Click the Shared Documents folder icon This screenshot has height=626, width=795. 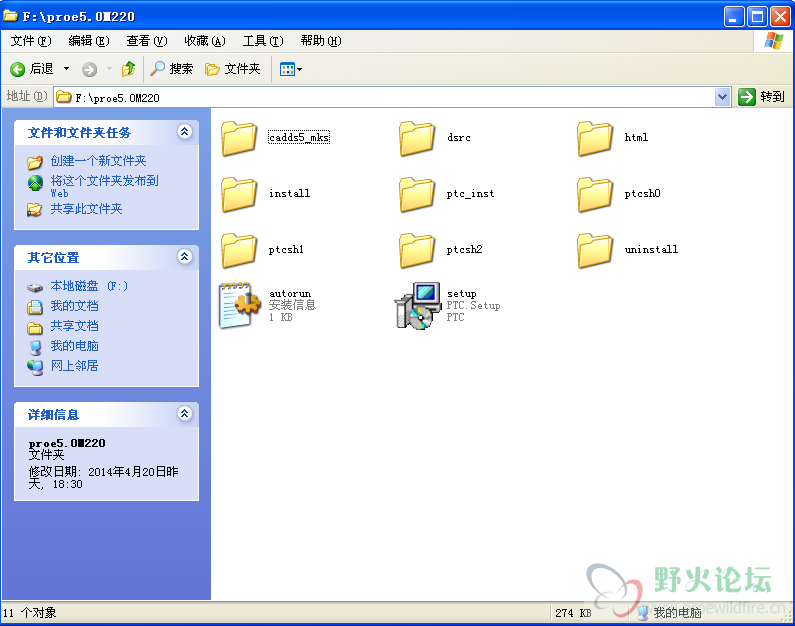[x=35, y=328]
